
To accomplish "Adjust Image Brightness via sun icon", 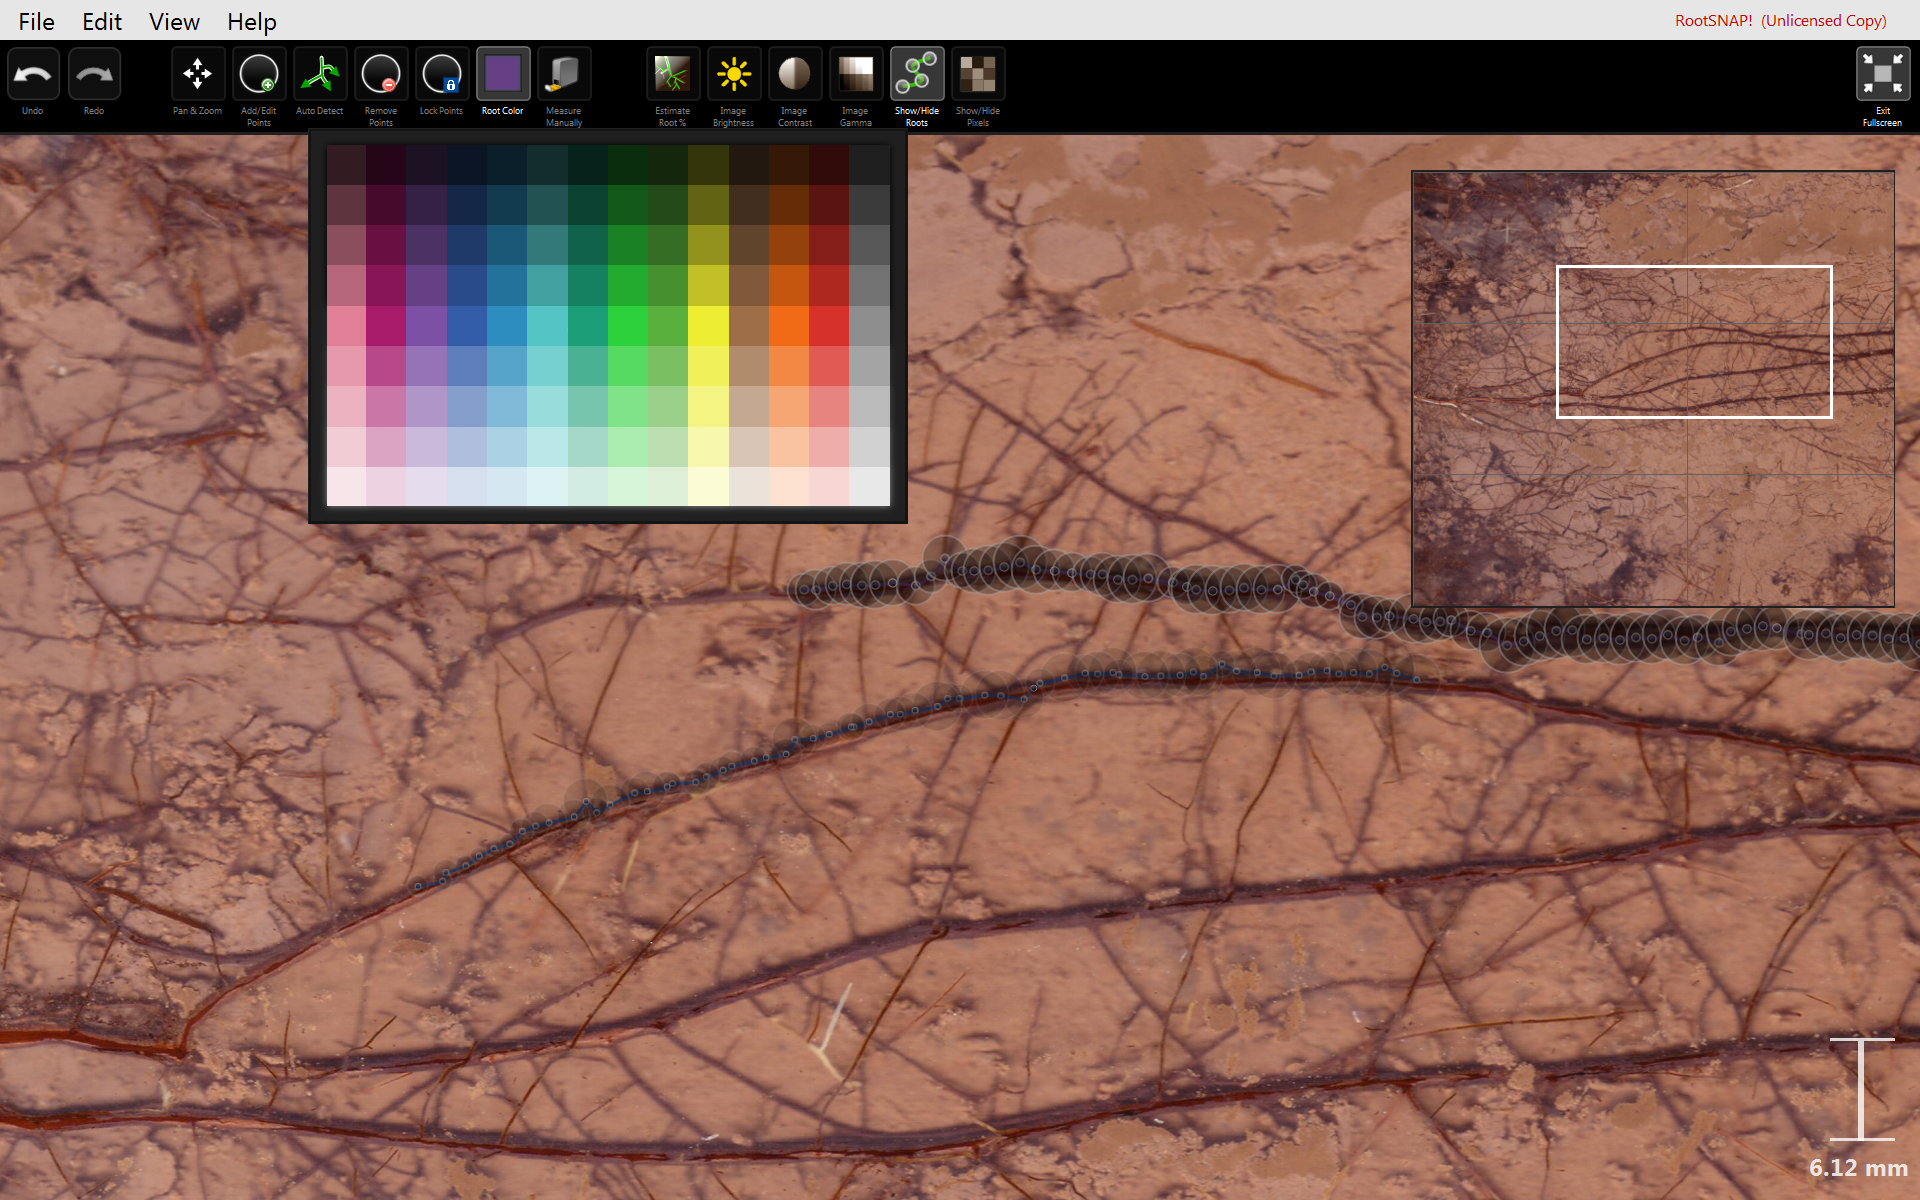I will tap(734, 75).
